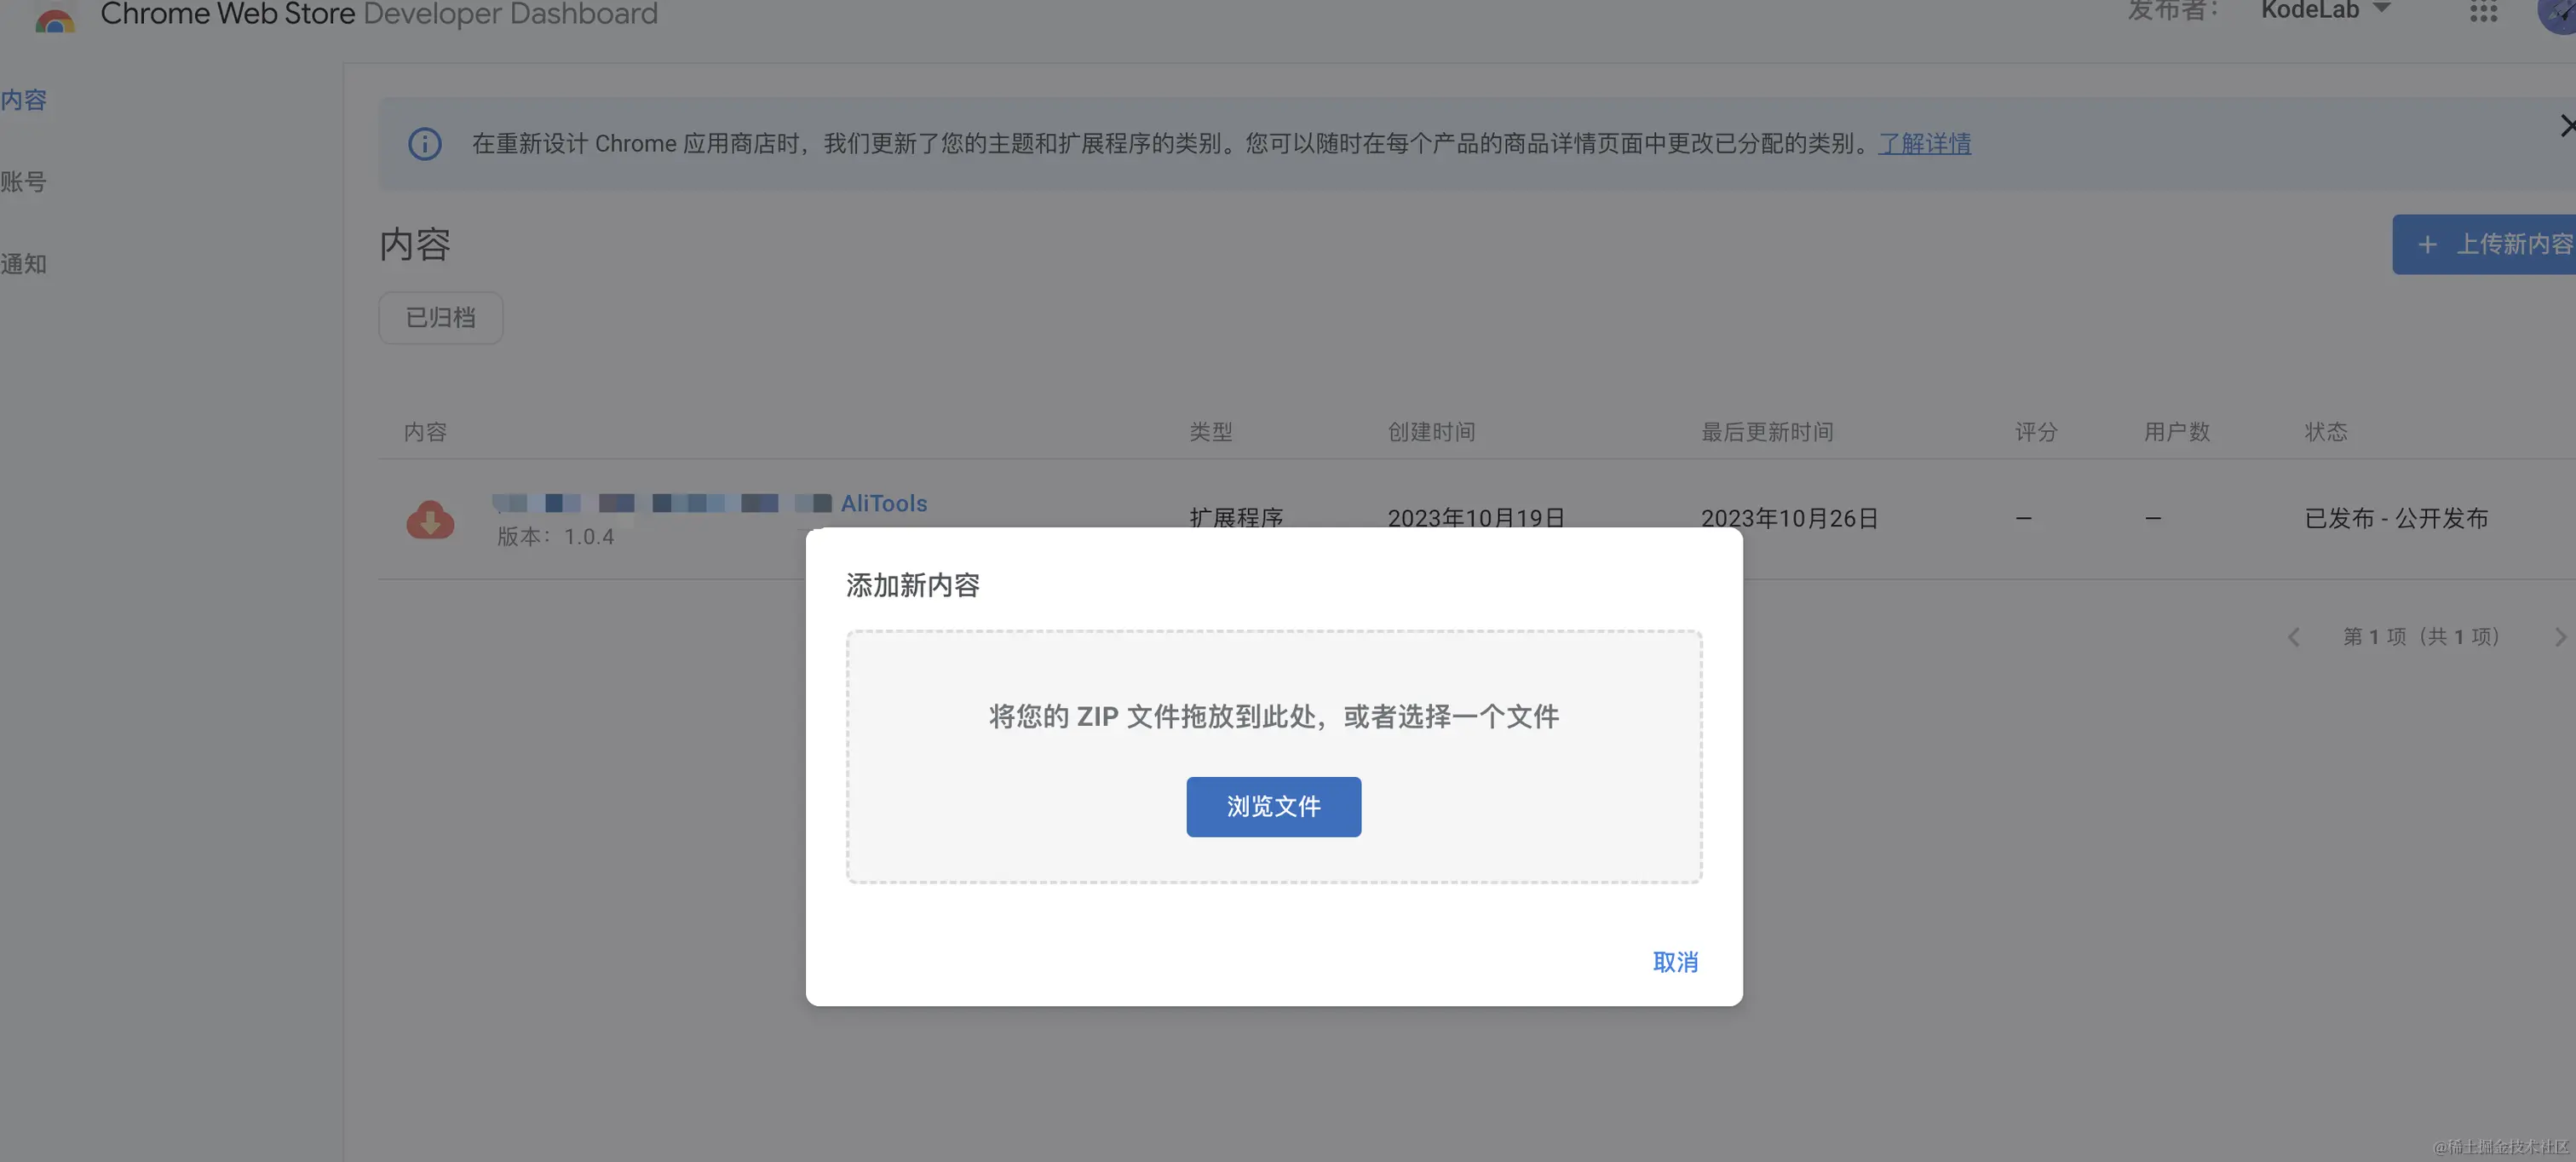Click the info icon in the banner
2576x1162 pixels.
tap(424, 144)
